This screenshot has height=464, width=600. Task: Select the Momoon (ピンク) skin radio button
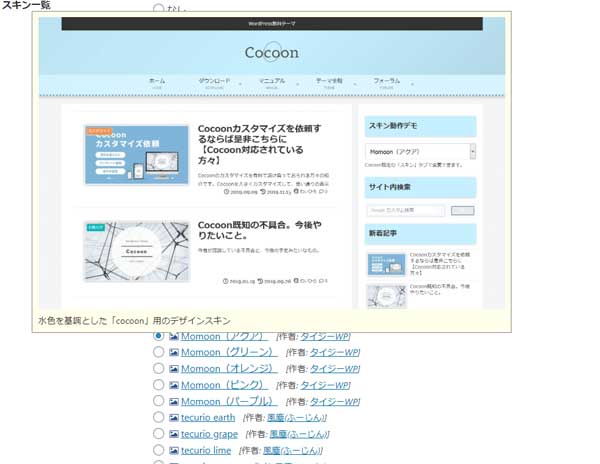(x=159, y=385)
